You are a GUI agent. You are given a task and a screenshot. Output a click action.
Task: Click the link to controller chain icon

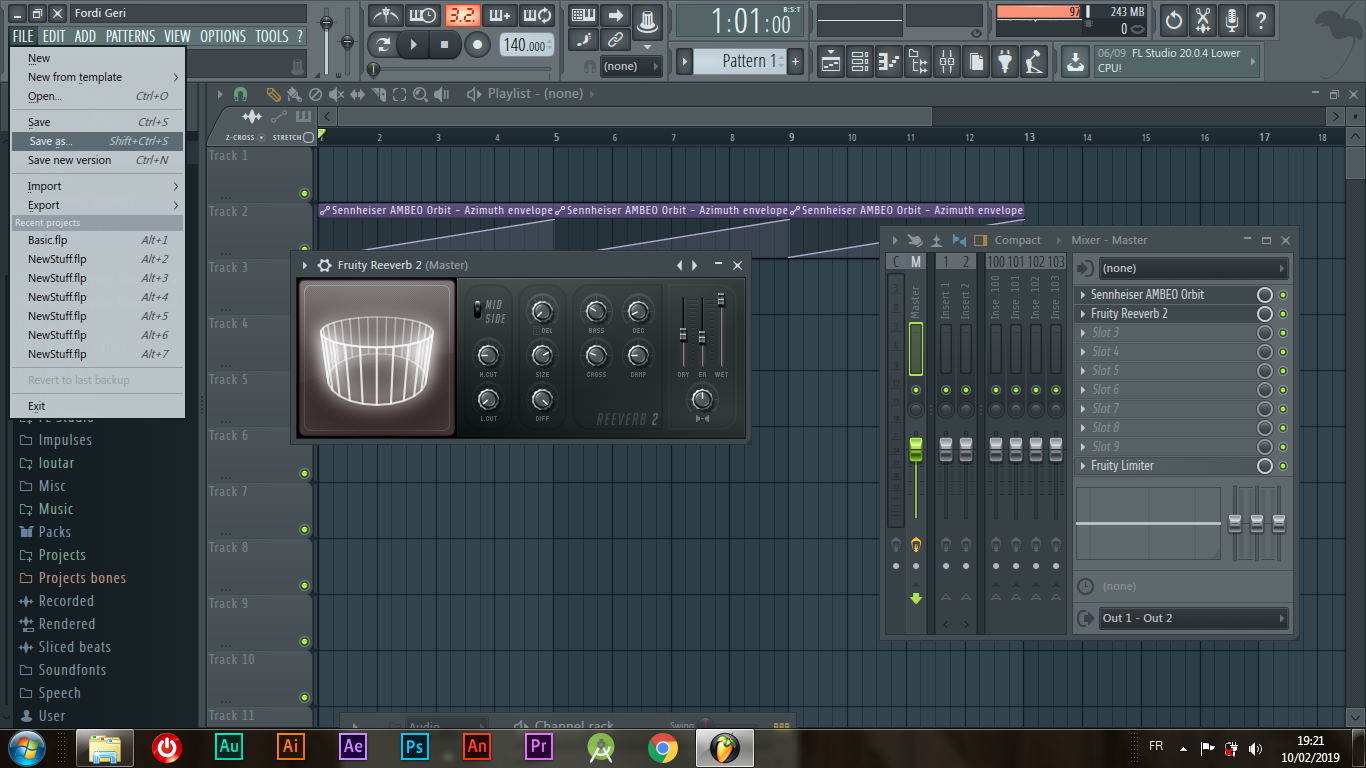click(x=614, y=40)
